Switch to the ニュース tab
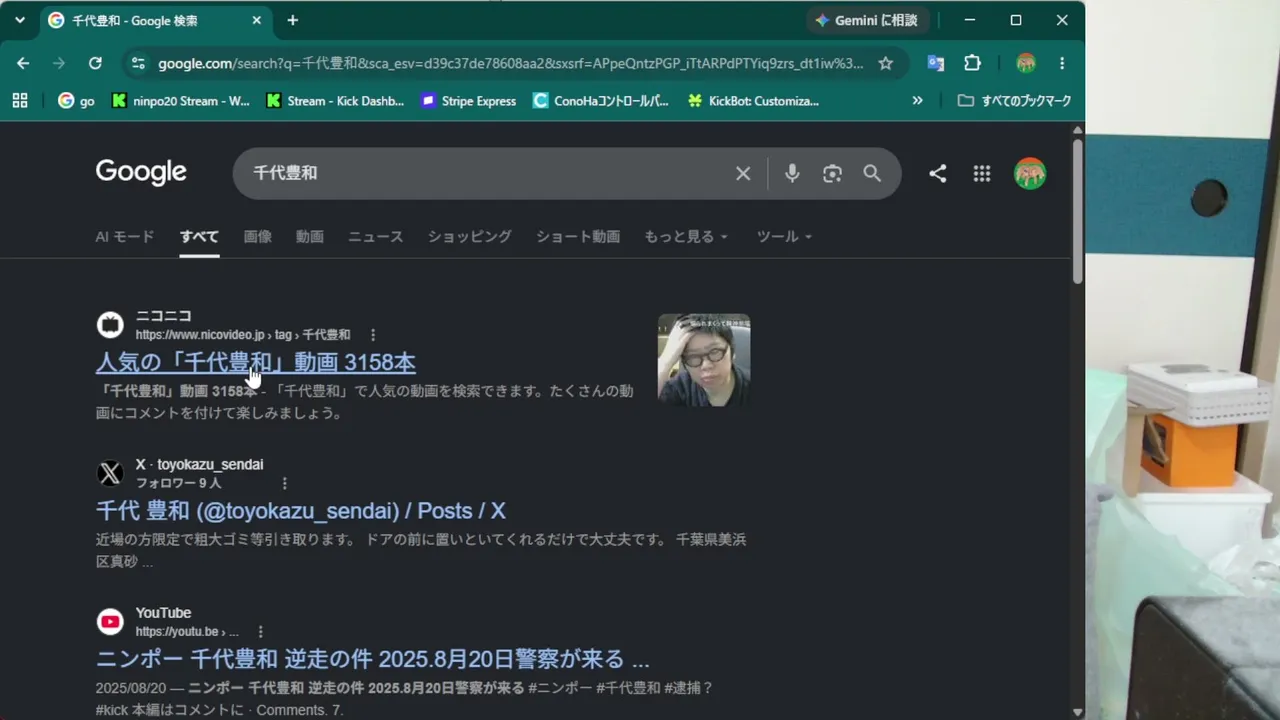 click(376, 237)
